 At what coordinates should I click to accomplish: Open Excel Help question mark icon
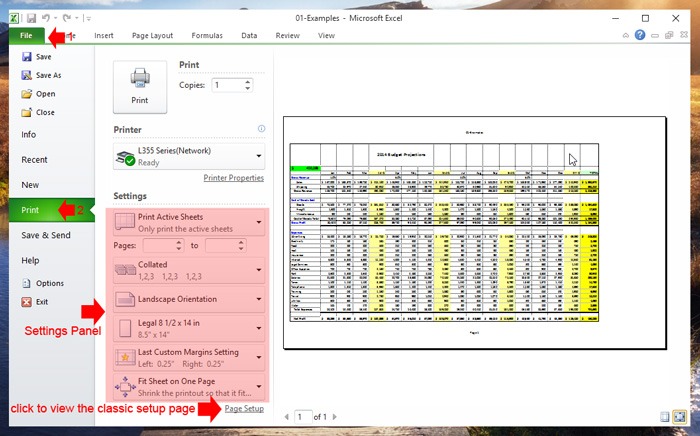point(640,35)
